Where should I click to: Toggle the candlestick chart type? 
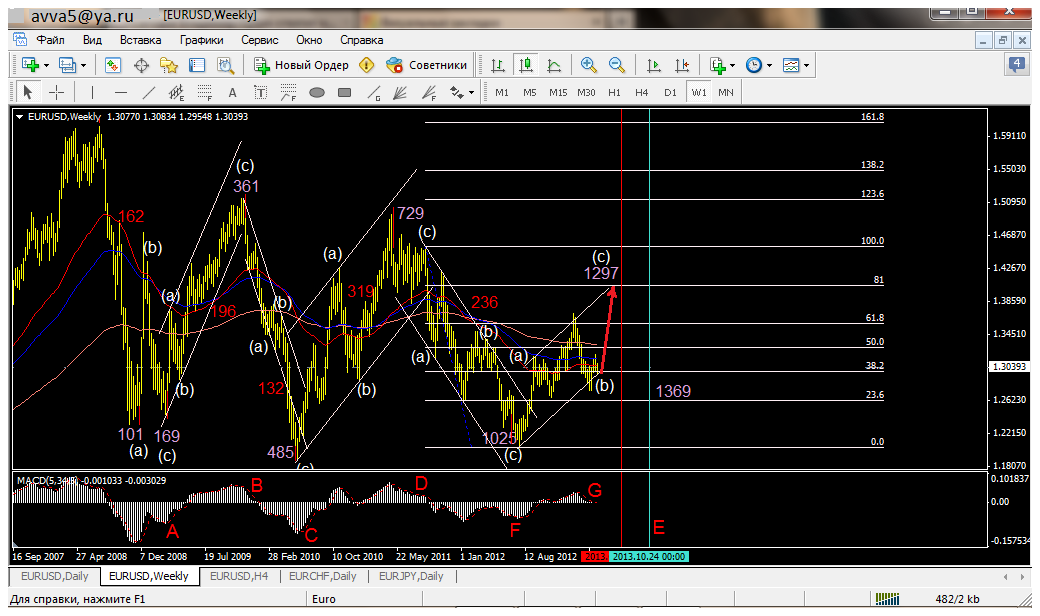click(526, 65)
